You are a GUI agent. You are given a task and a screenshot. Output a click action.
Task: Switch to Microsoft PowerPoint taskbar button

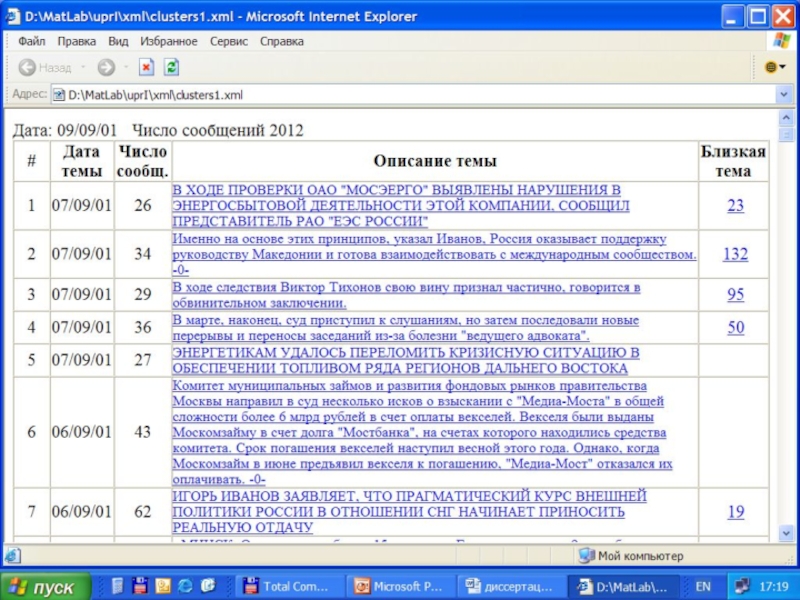[401, 586]
